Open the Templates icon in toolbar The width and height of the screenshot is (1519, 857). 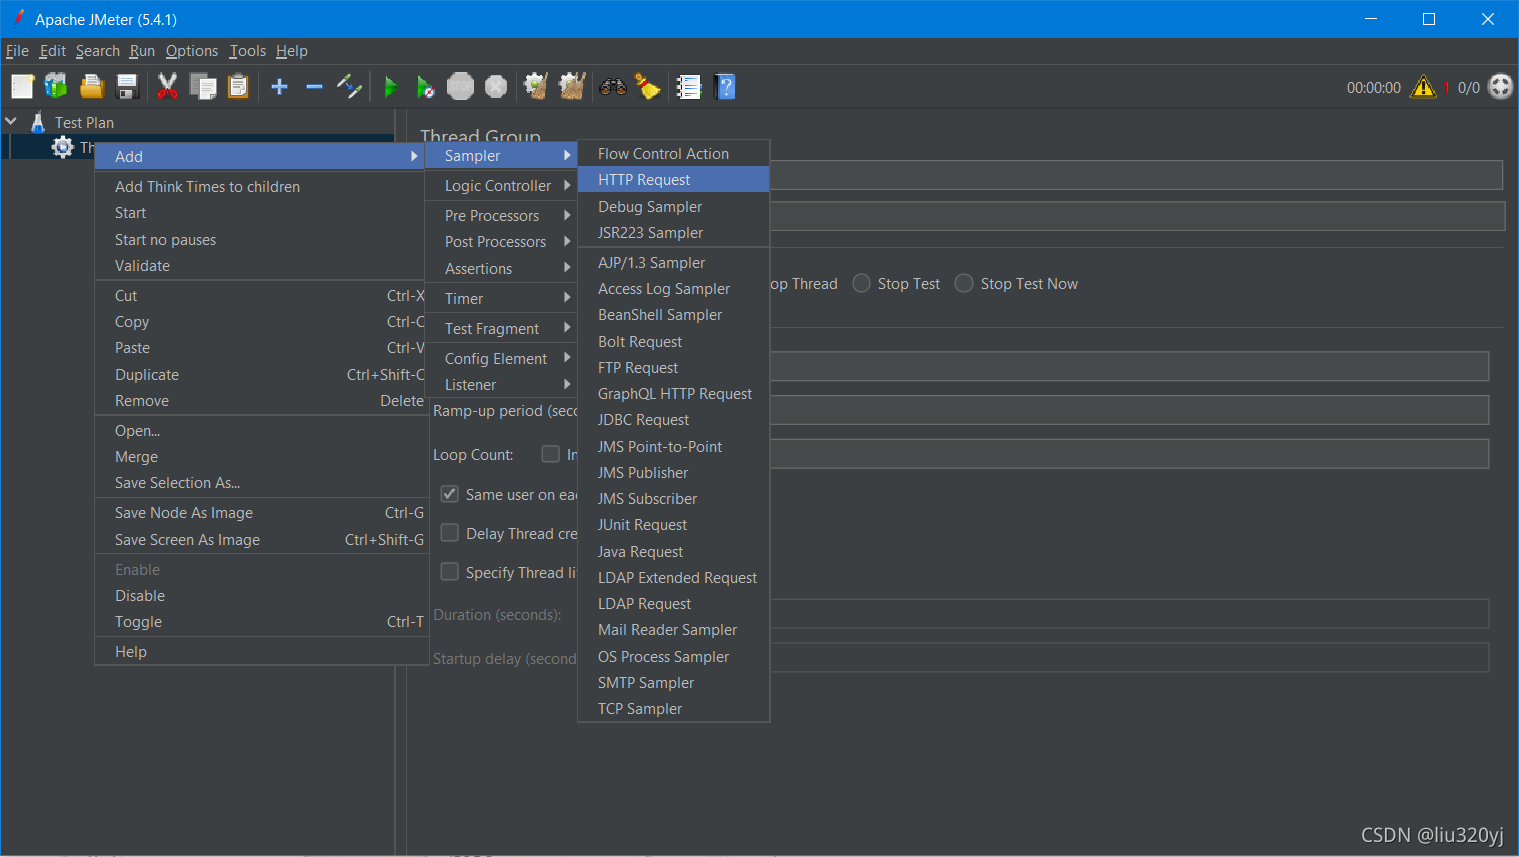click(56, 87)
